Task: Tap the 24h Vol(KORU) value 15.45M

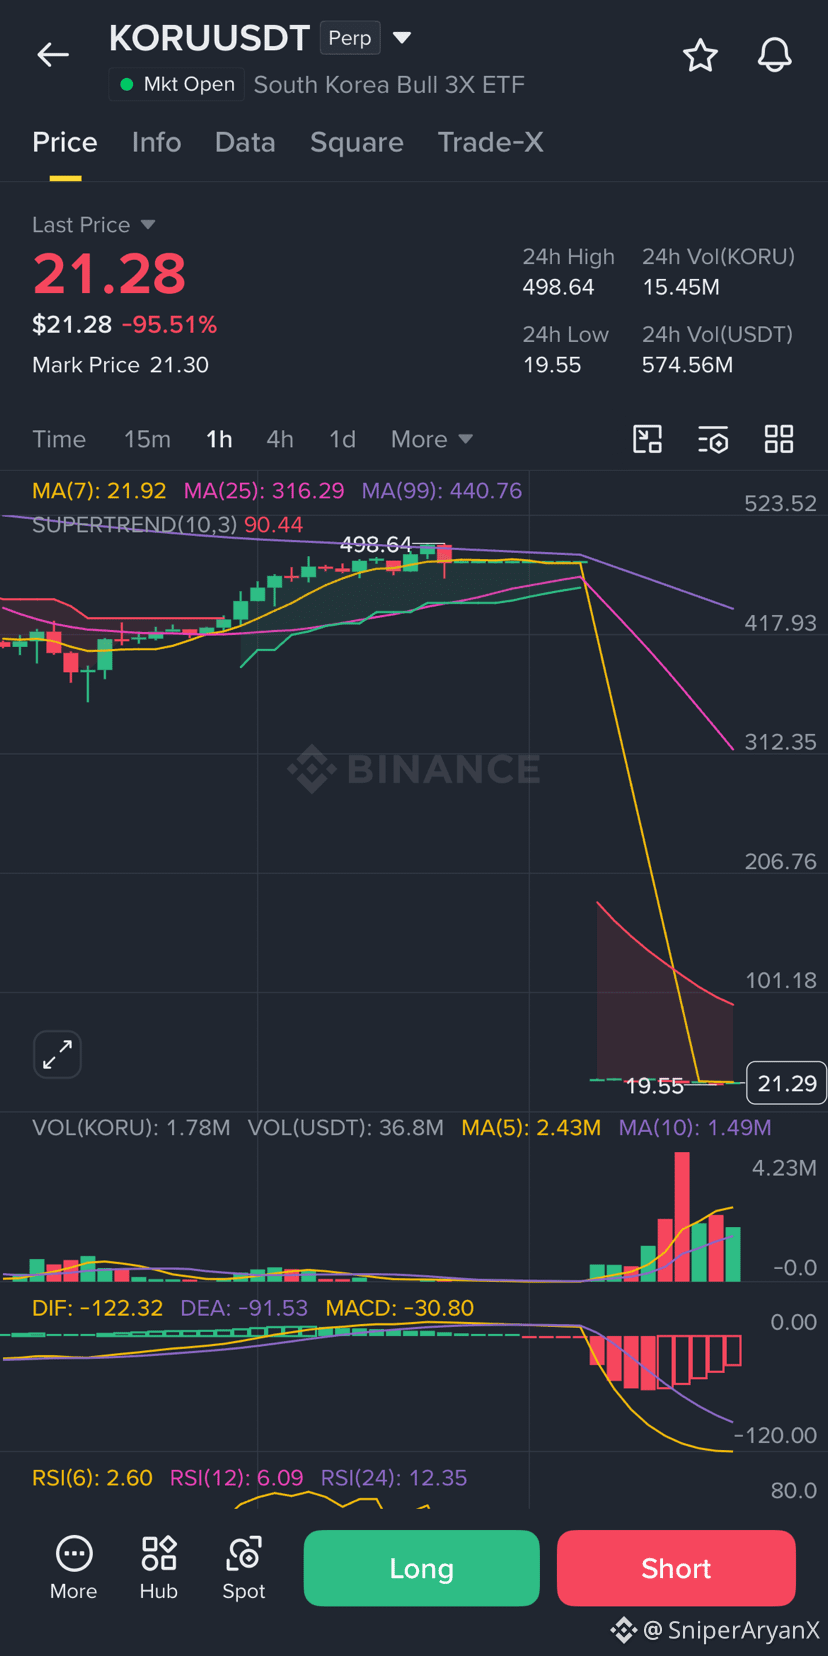Action: (680, 287)
